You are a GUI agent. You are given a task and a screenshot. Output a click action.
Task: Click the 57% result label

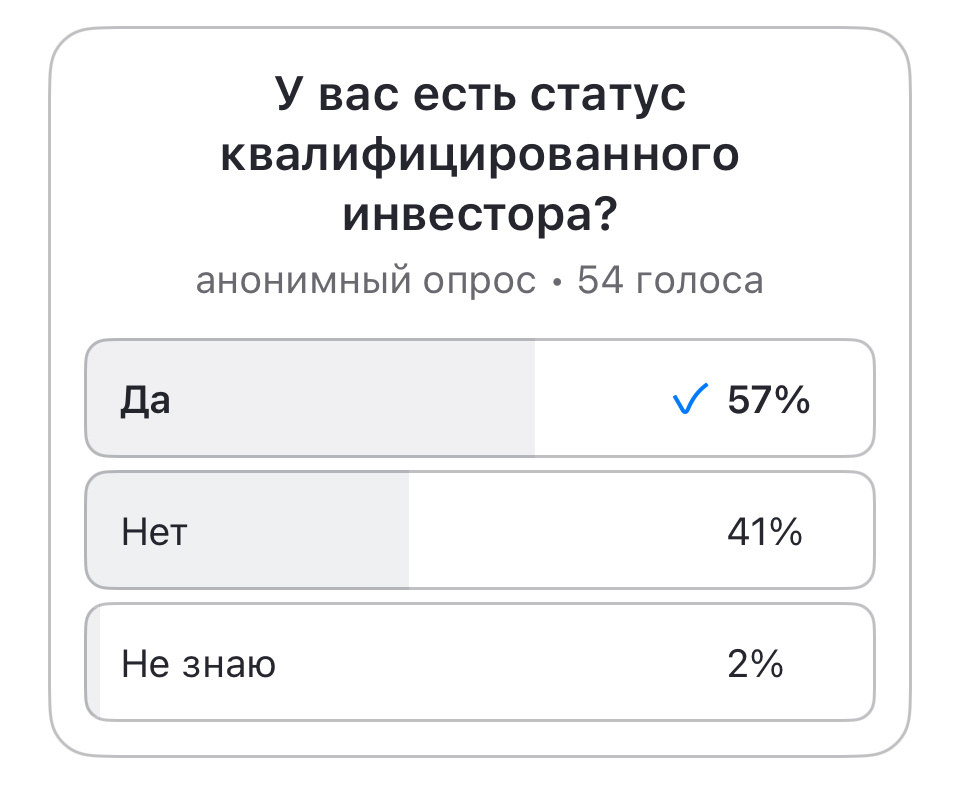click(x=767, y=399)
